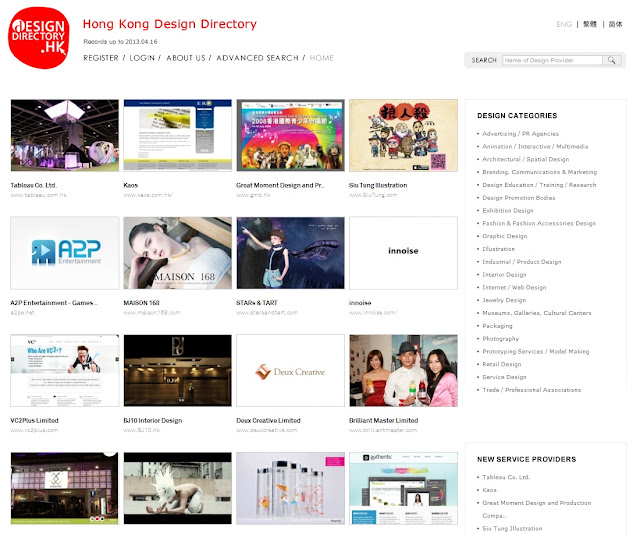The image size is (640, 534).
Task: Open the STARs & TART illustration thumbnail
Action: pyautogui.click(x=291, y=253)
